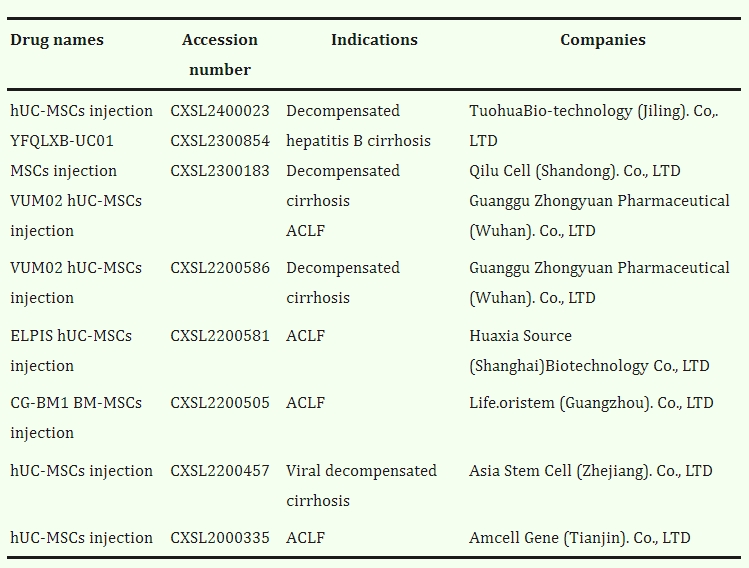749x568 pixels.
Task: Select accession number CXSL2200581
Action: coord(220,336)
